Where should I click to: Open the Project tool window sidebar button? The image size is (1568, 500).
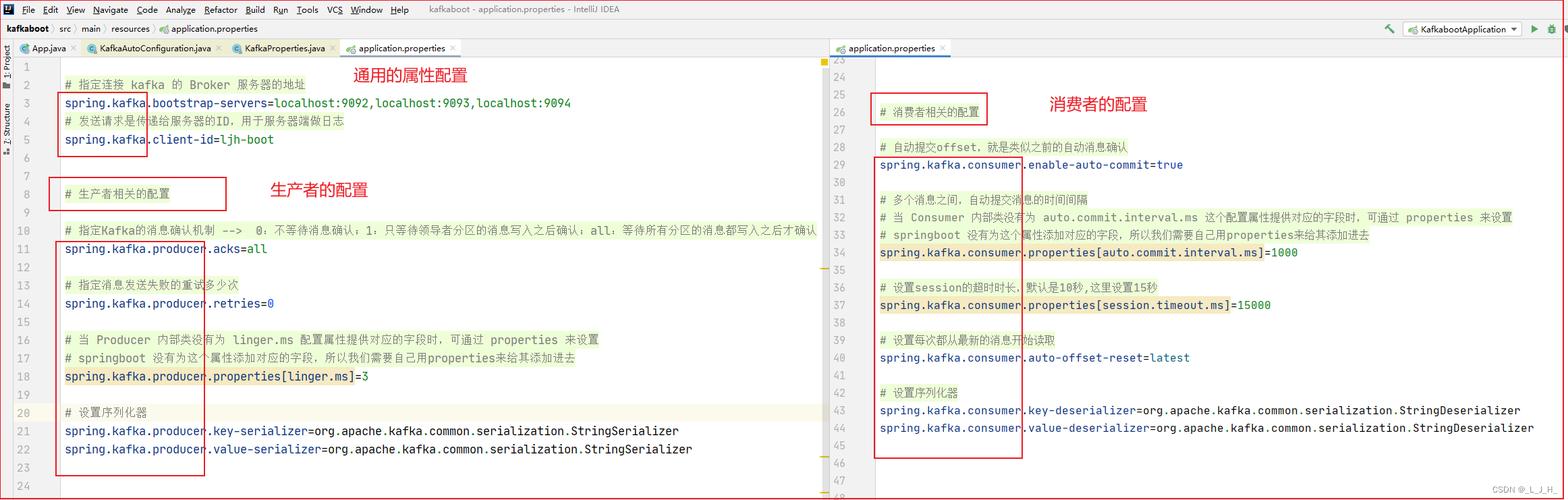pyautogui.click(x=7, y=69)
